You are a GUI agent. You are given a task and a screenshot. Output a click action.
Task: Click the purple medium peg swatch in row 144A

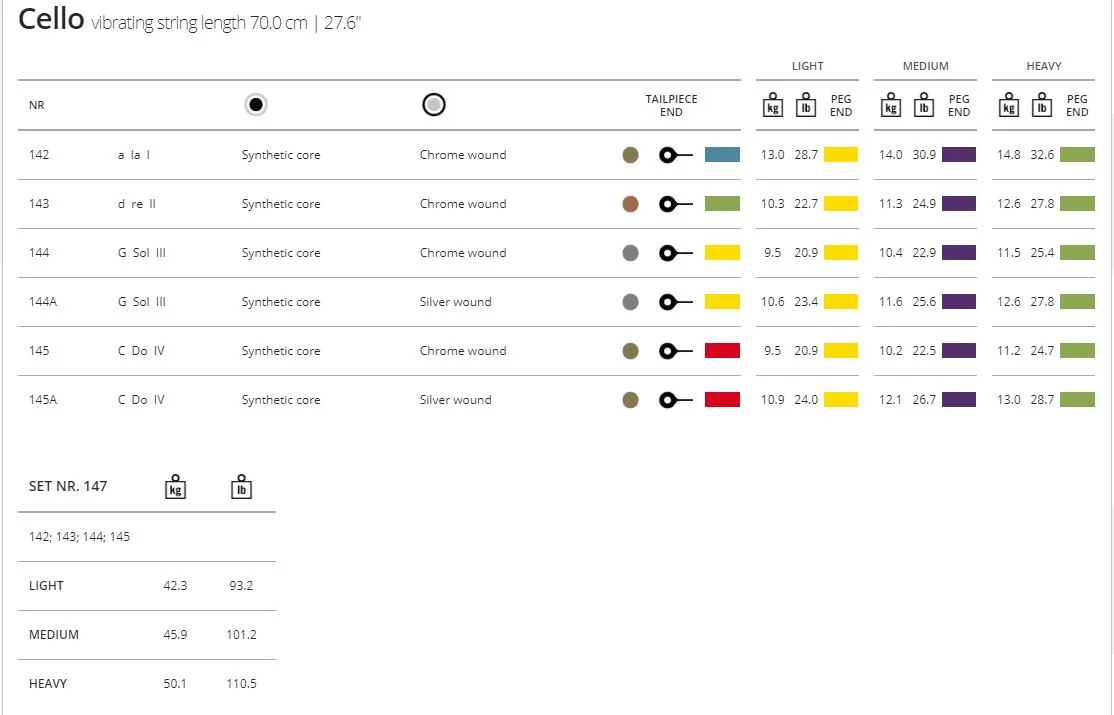[959, 302]
